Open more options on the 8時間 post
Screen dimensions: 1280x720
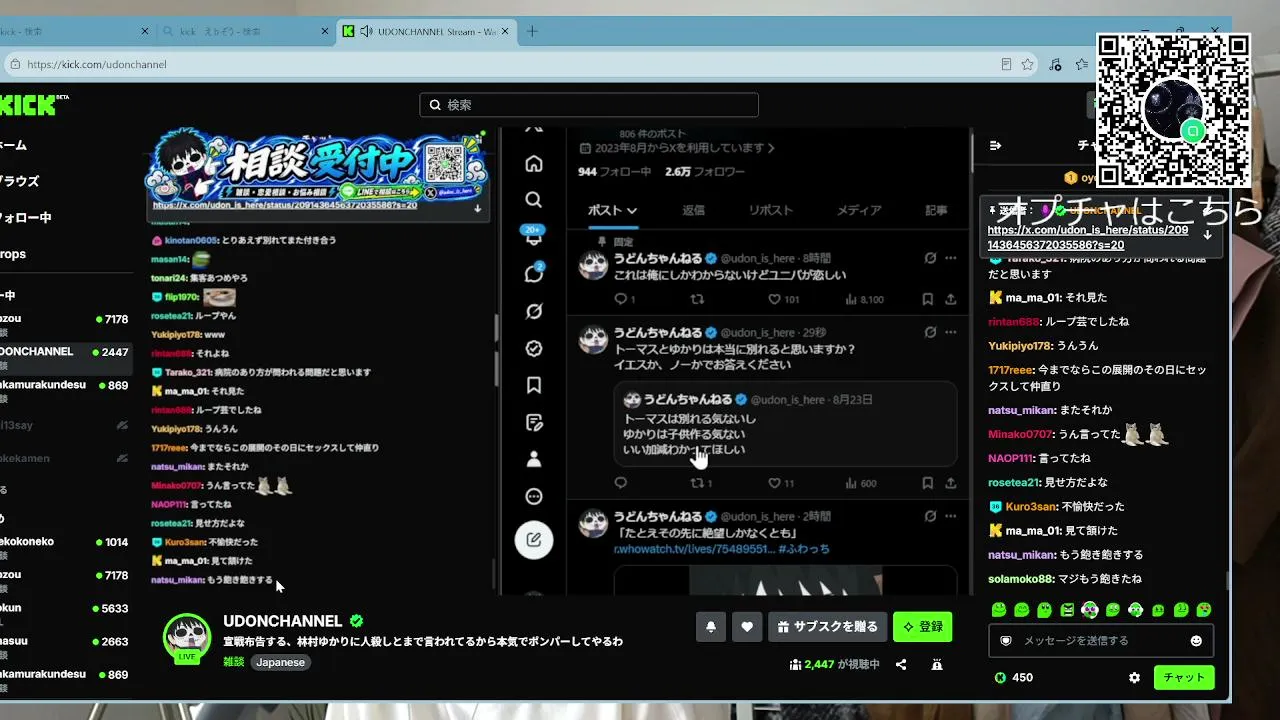point(950,258)
